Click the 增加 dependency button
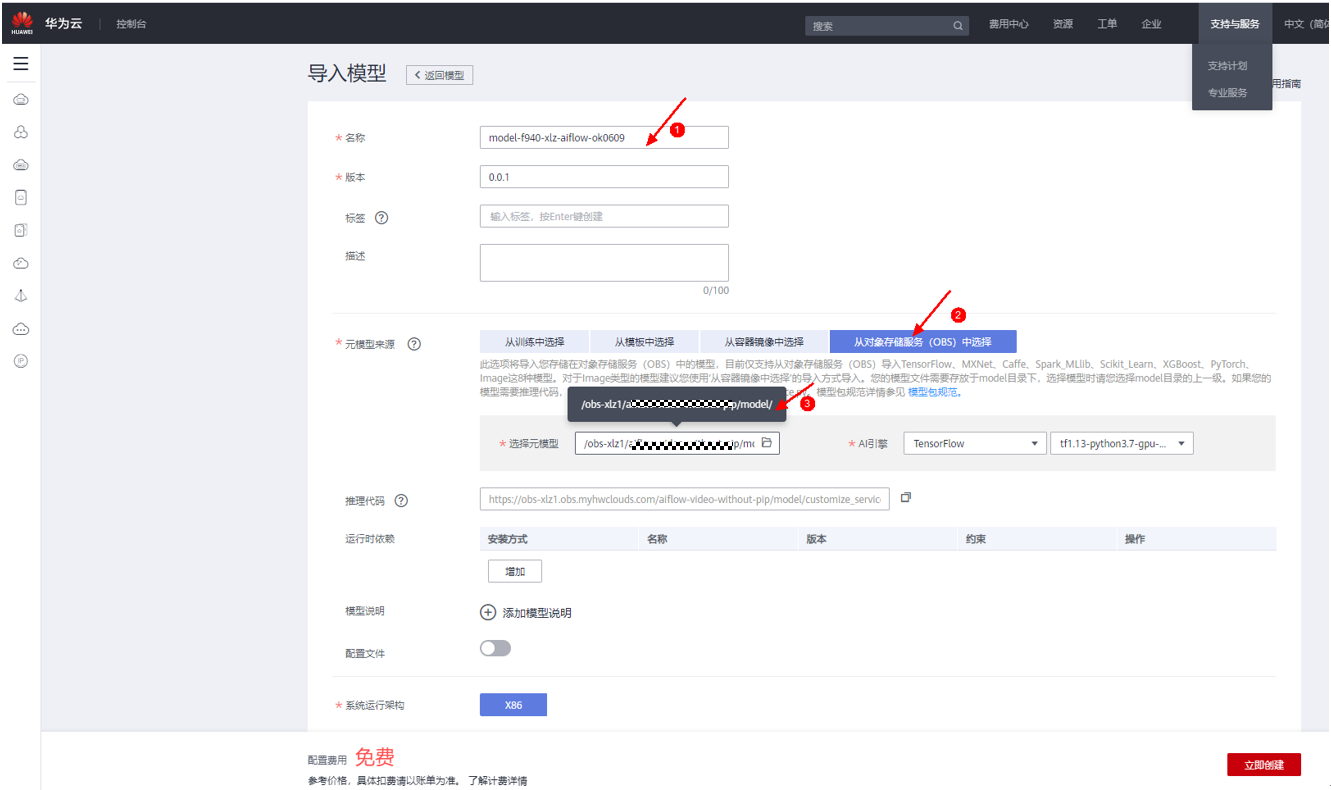 click(515, 571)
